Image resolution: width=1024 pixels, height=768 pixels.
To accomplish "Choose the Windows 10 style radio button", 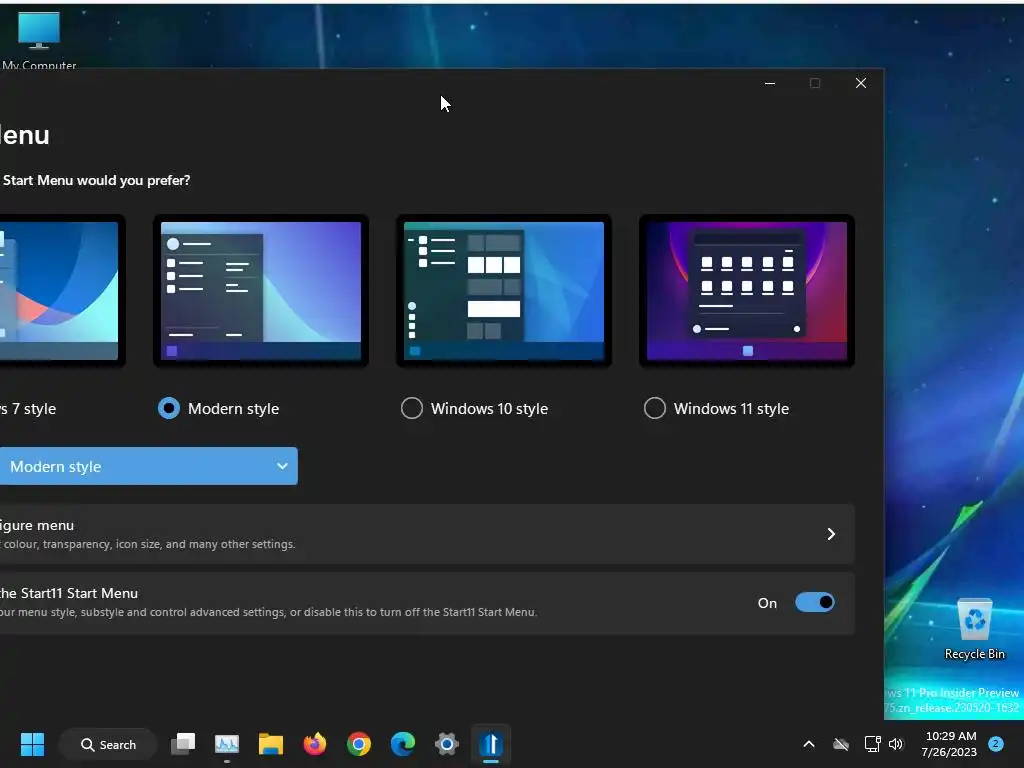I will 411,408.
